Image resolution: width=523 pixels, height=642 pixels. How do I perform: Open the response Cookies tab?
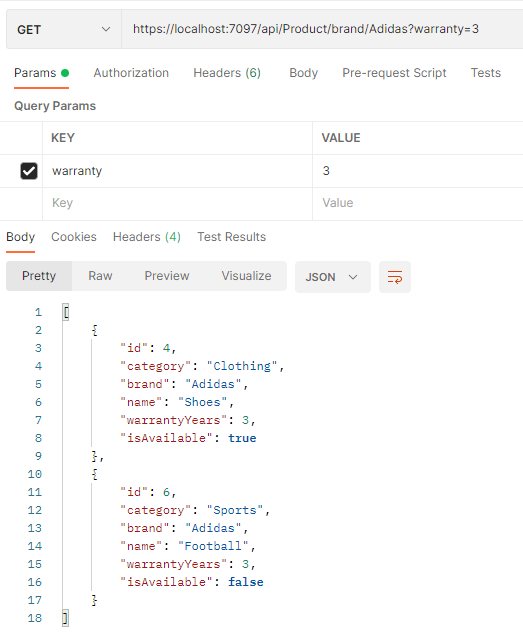[74, 237]
